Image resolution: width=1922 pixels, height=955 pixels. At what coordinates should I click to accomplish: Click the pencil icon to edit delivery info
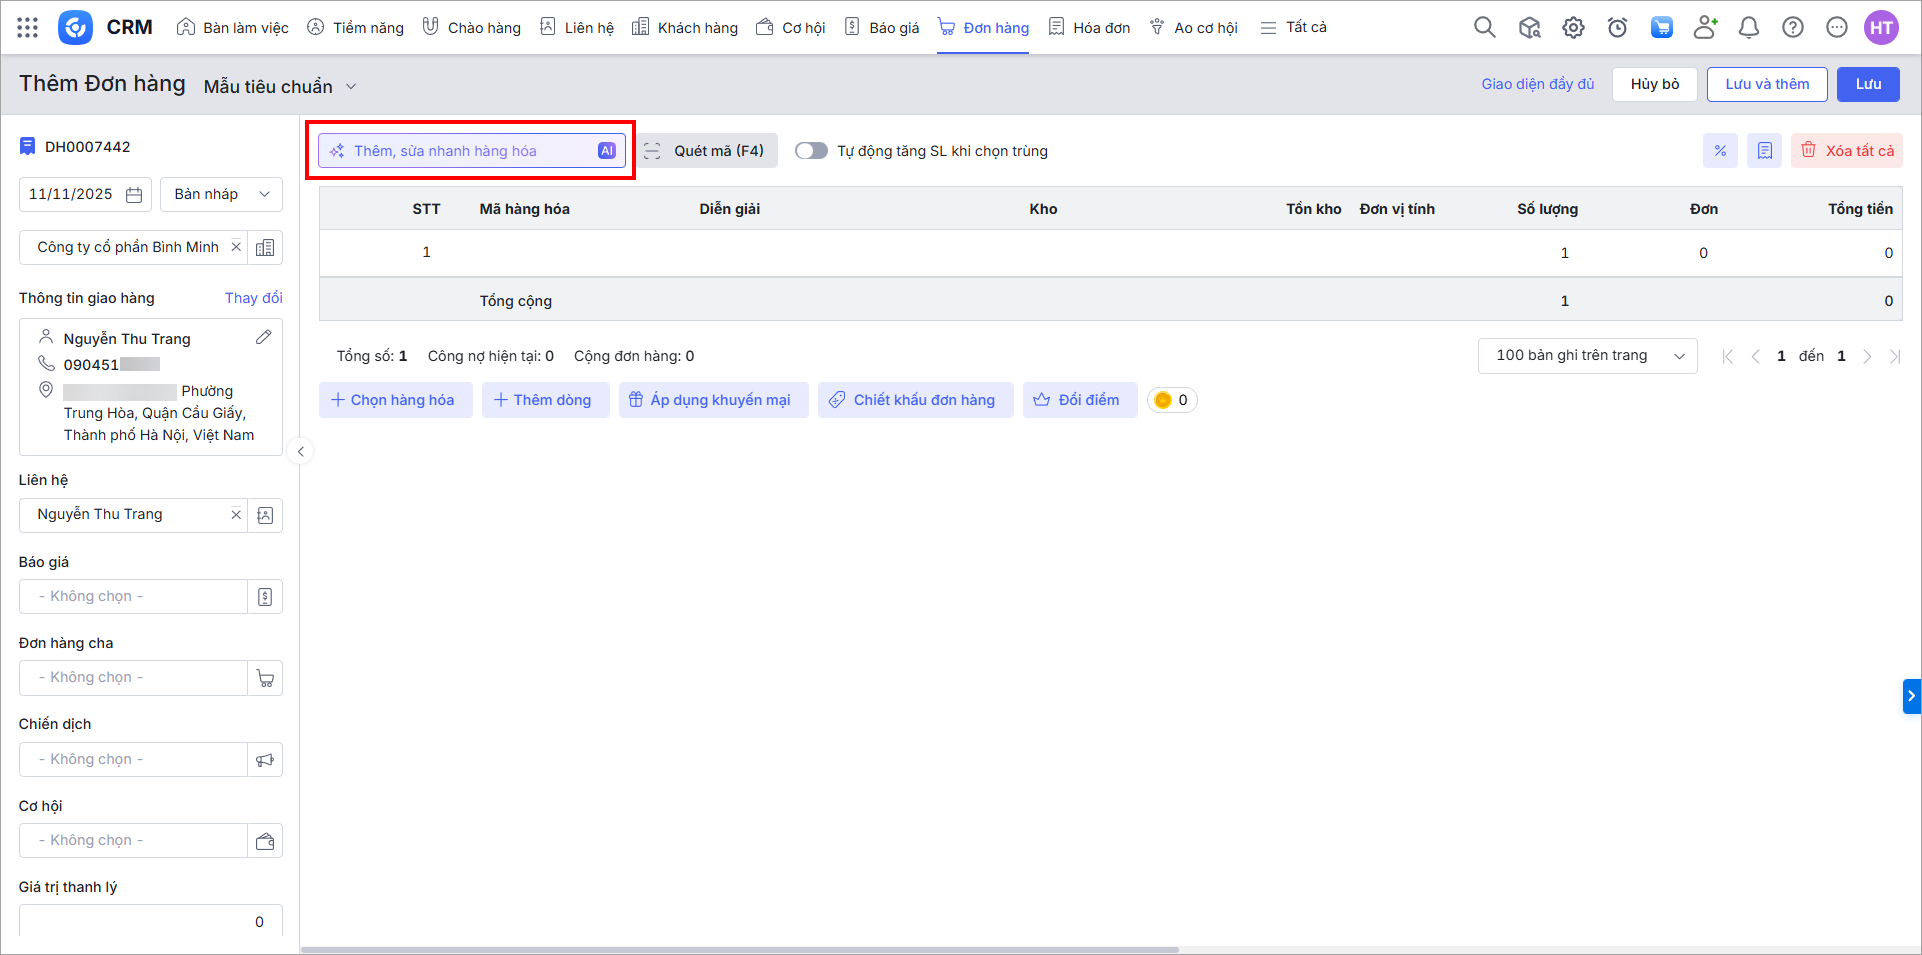point(263,338)
